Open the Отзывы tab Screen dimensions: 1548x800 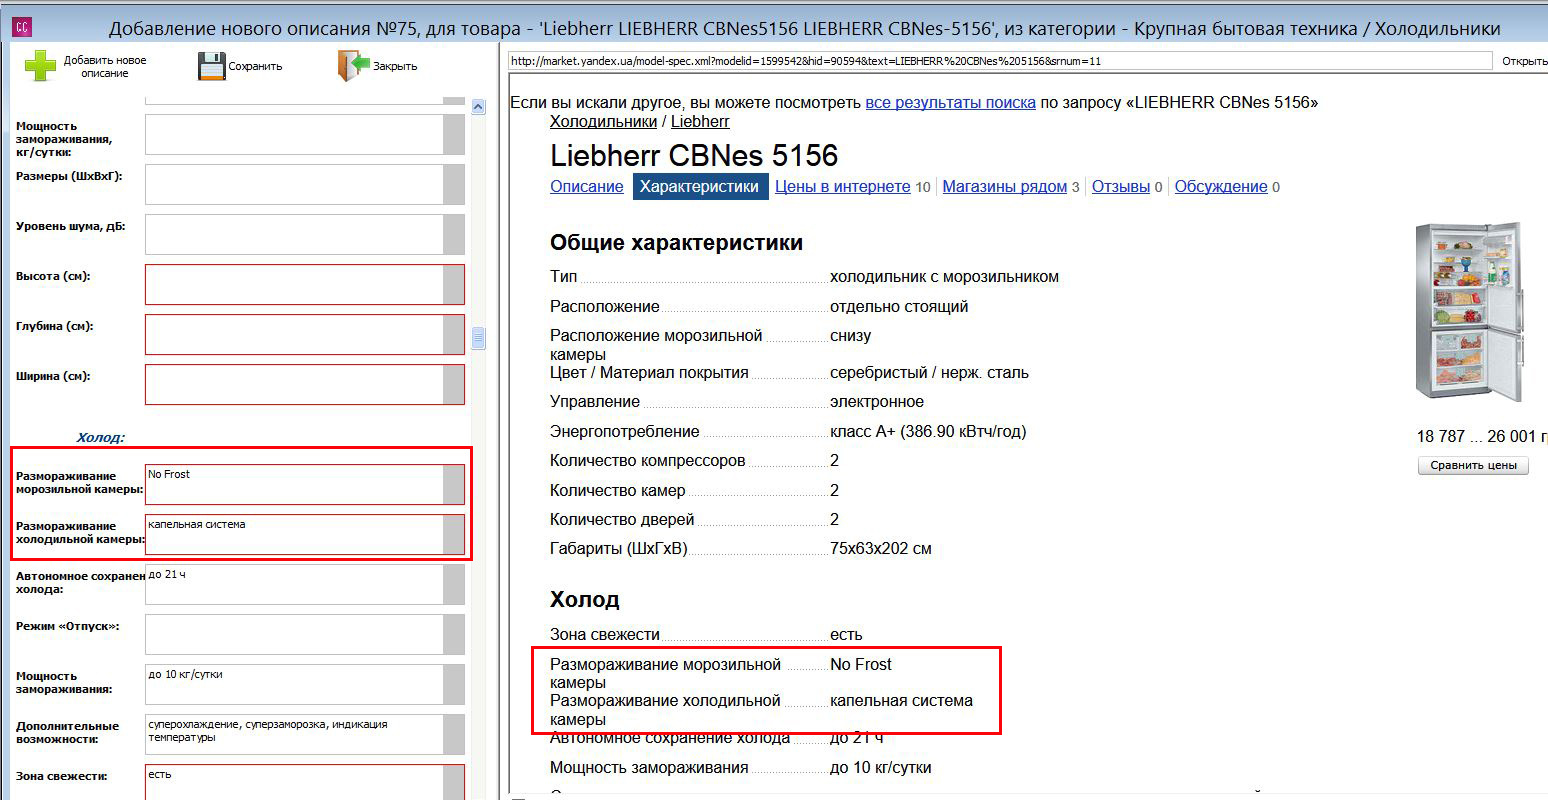coord(1120,186)
